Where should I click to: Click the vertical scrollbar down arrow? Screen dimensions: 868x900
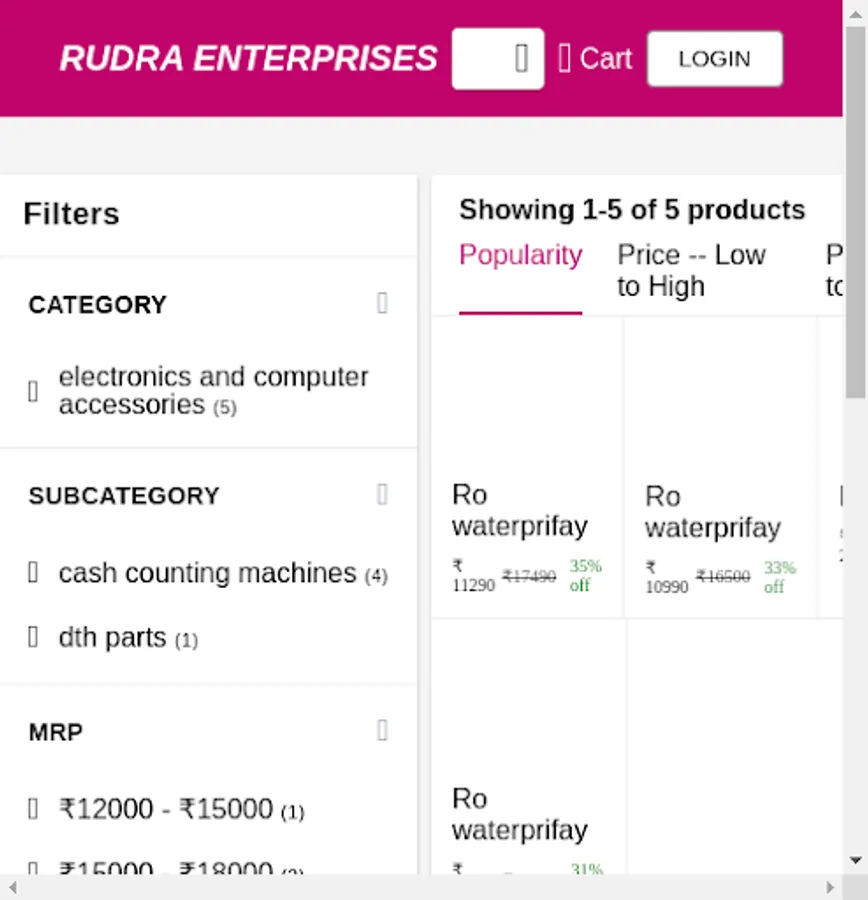(x=856, y=860)
